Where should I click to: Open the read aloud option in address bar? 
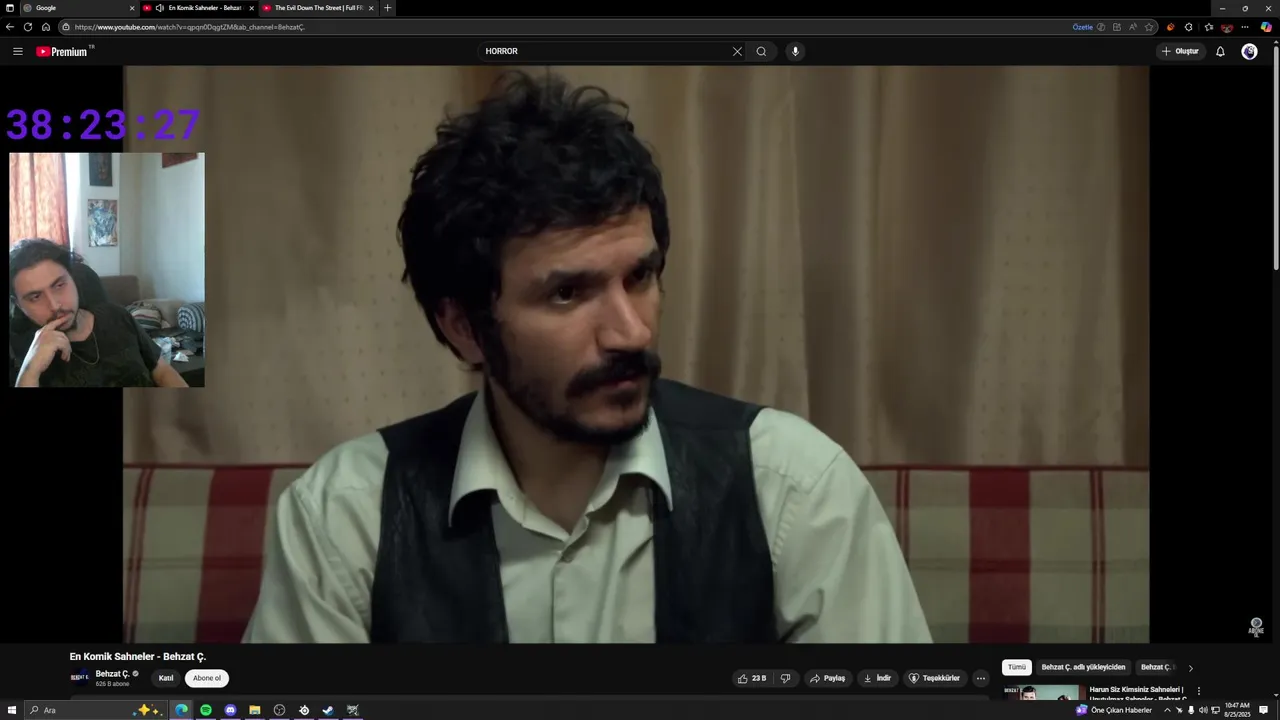(x=1133, y=27)
